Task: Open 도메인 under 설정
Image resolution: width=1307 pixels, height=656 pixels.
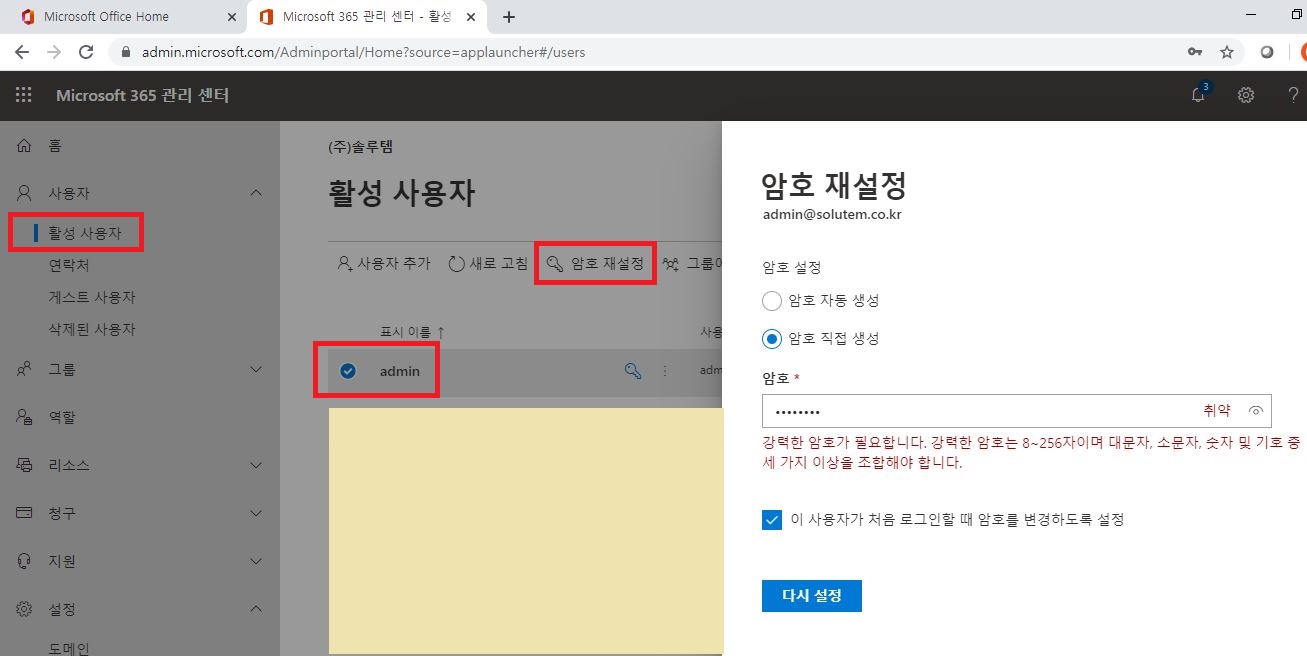Action: [69, 648]
